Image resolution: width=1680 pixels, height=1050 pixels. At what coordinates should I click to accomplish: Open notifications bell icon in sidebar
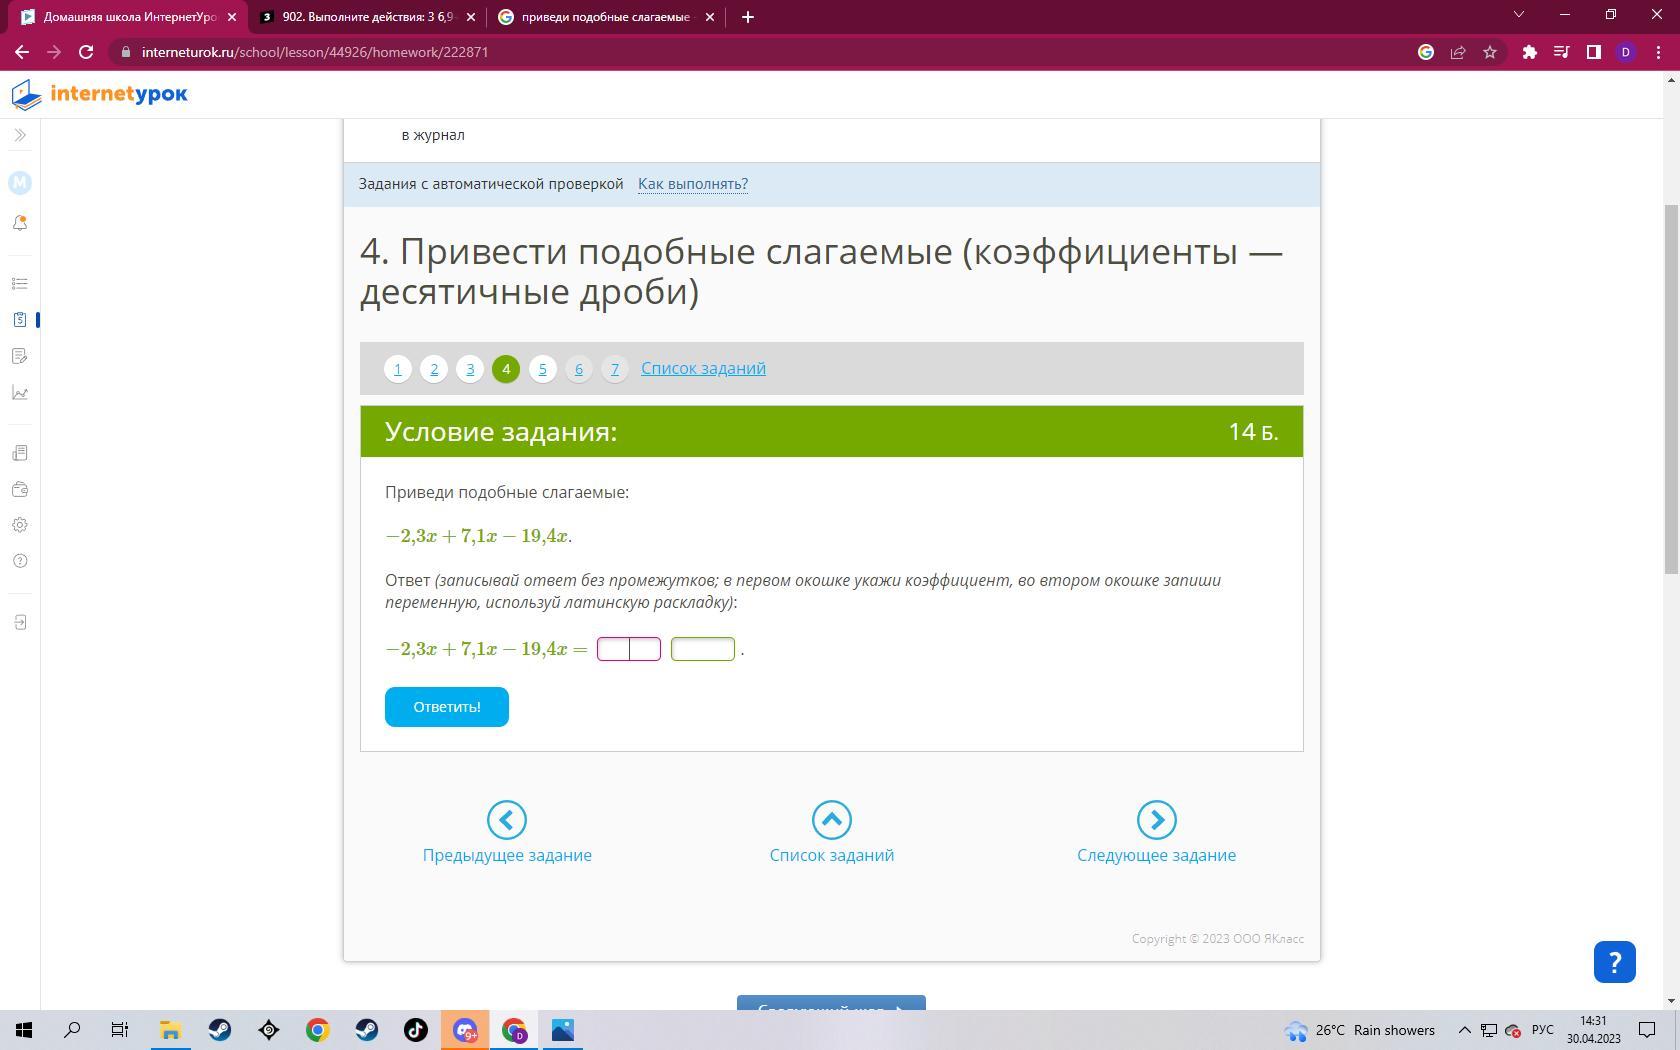20,223
